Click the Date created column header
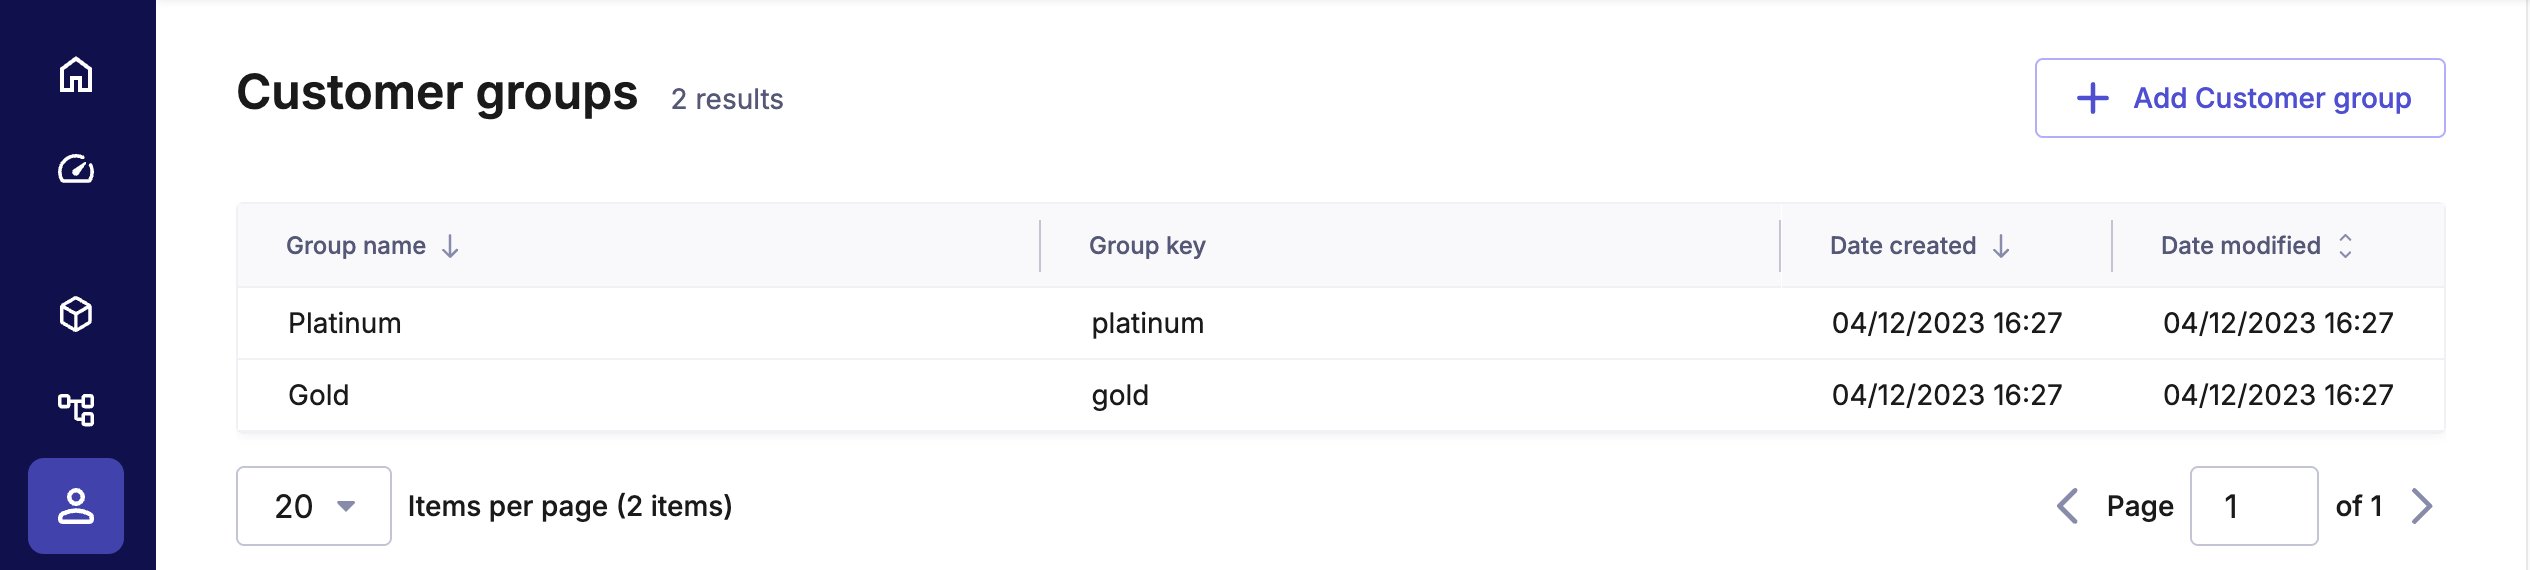Viewport: 2530px width, 570px height. pyautogui.click(x=1902, y=246)
